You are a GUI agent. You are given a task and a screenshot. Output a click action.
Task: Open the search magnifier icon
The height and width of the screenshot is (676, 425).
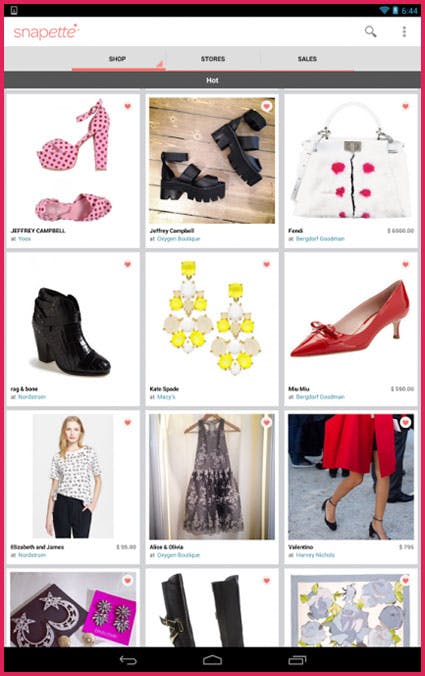click(371, 31)
